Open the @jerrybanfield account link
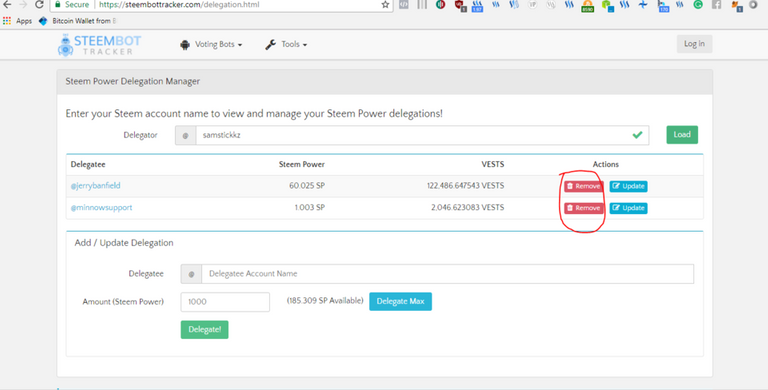This screenshot has height=390, width=768. click(96, 186)
